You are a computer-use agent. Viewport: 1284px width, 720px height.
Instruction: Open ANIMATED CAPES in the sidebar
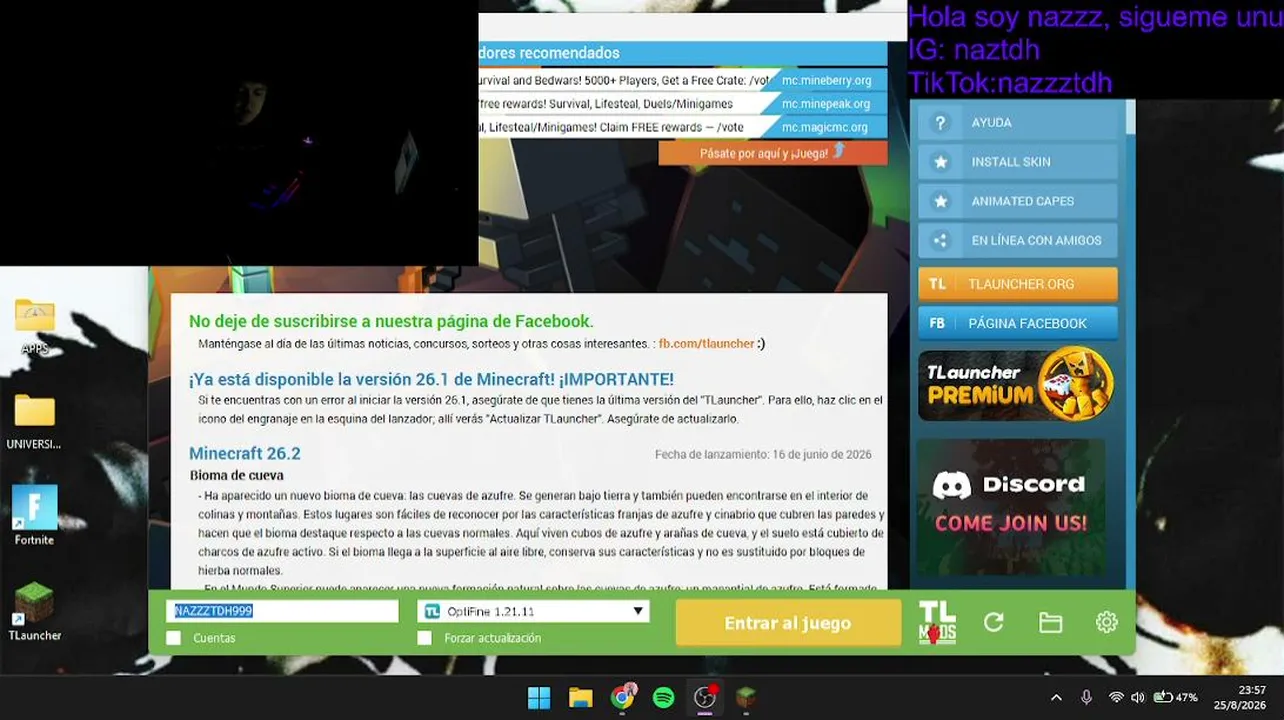point(1018,201)
